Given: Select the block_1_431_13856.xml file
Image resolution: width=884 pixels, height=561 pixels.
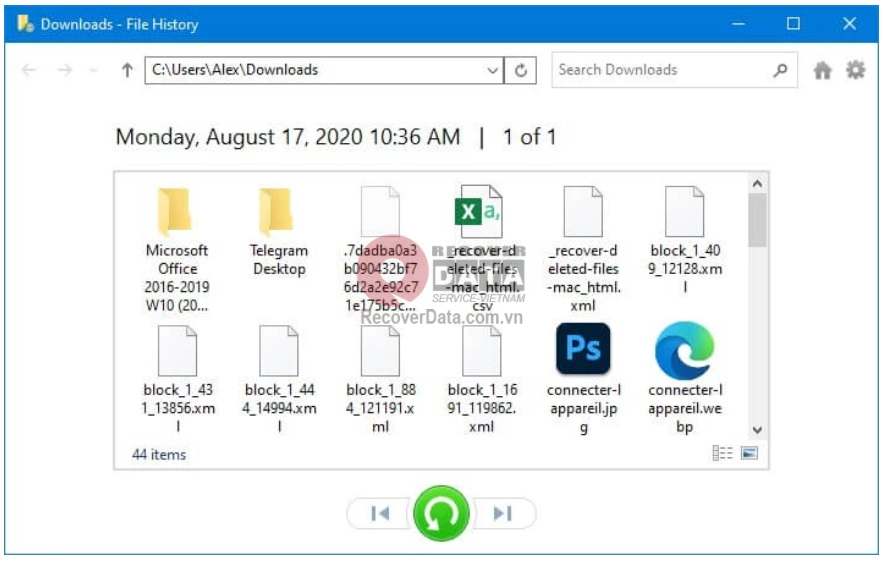Looking at the screenshot, I should click(x=178, y=379).
